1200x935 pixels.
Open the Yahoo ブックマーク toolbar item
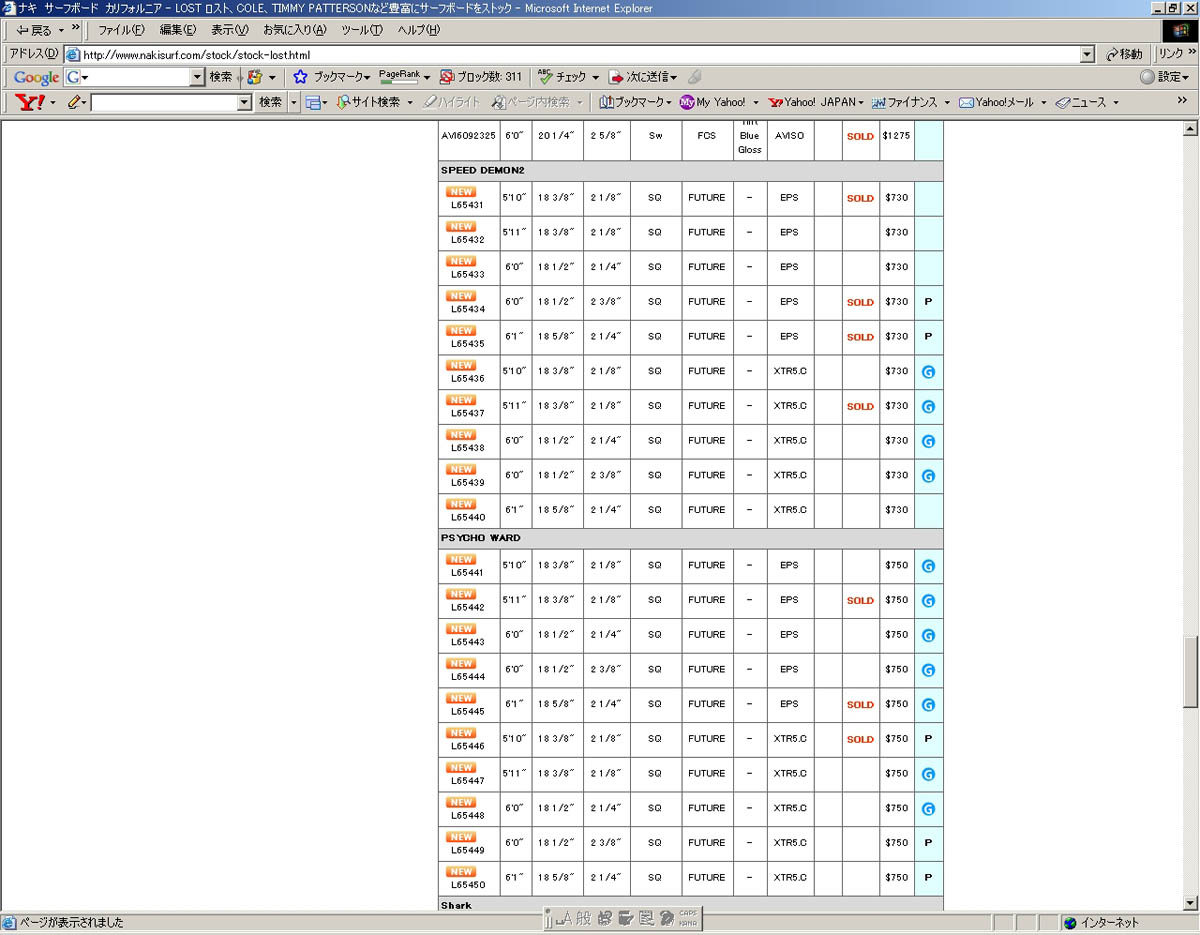click(636, 102)
